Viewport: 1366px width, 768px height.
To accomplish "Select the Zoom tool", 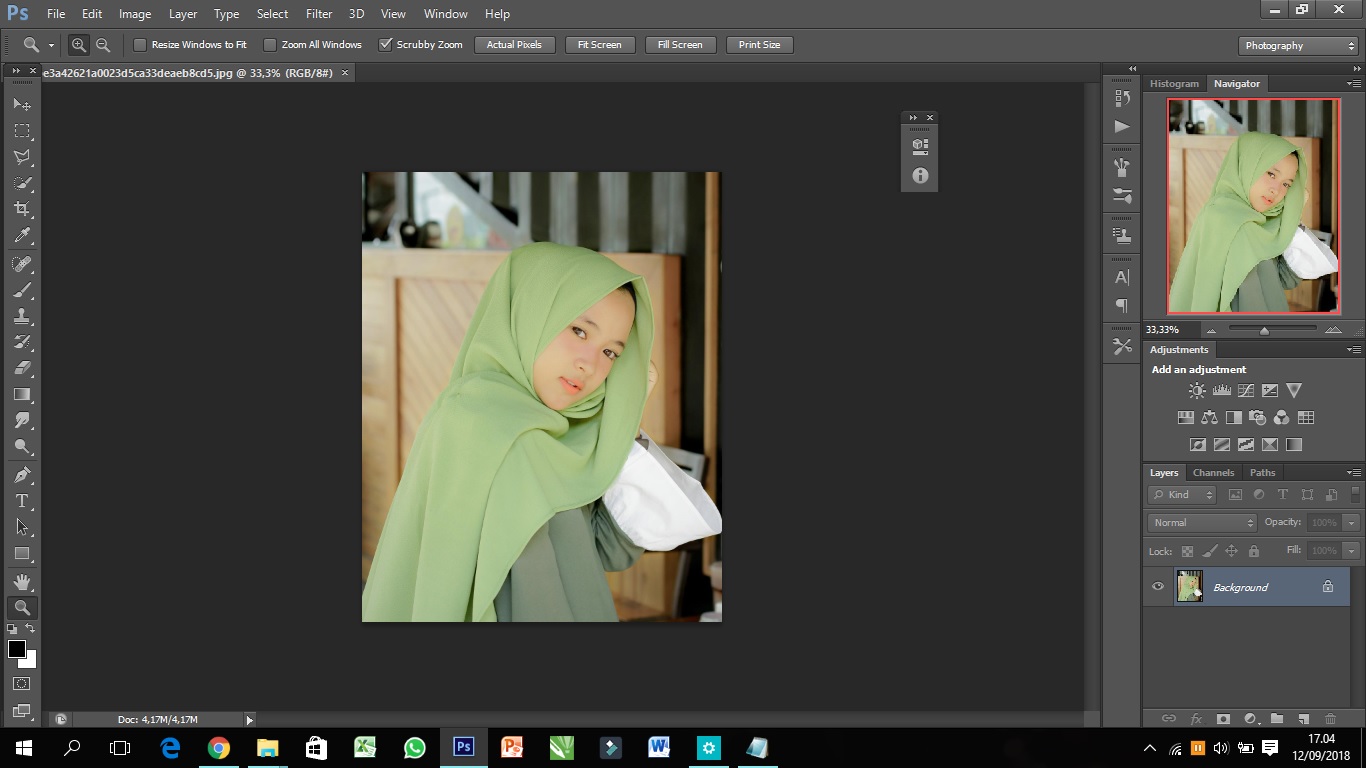I will click(x=22, y=607).
